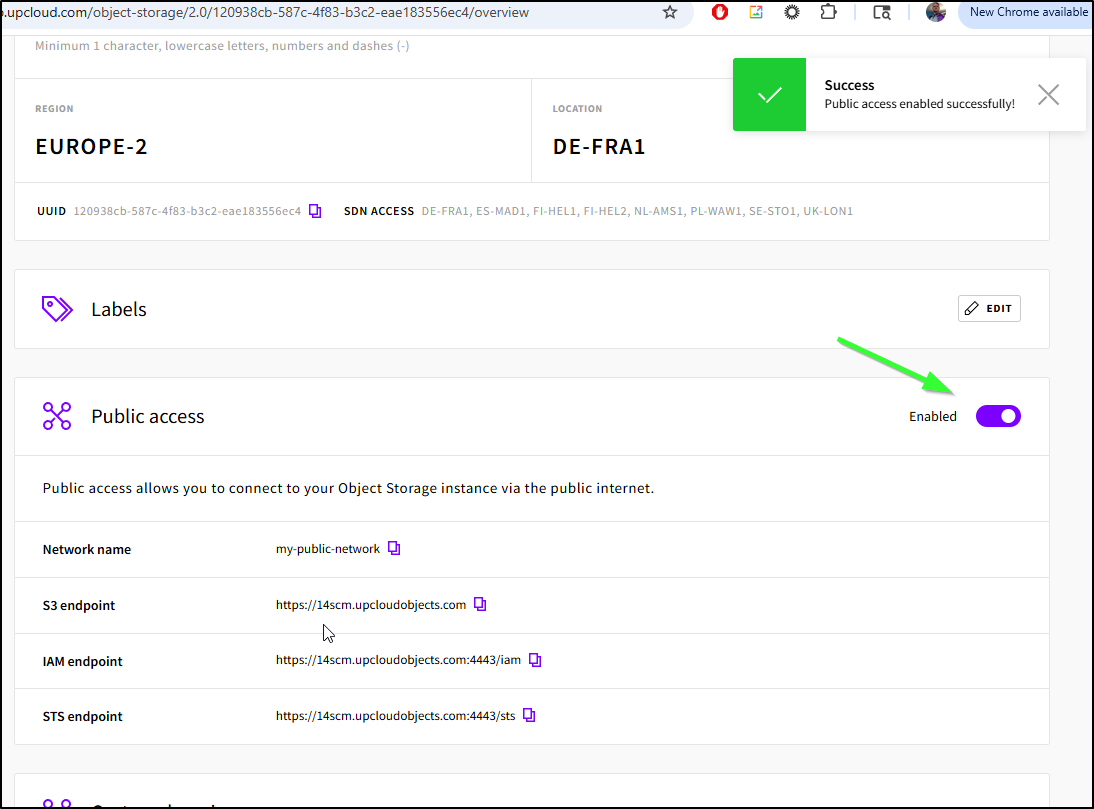The width and height of the screenshot is (1094, 809).
Task: Click New Chrome available update button
Action: [x=1027, y=13]
